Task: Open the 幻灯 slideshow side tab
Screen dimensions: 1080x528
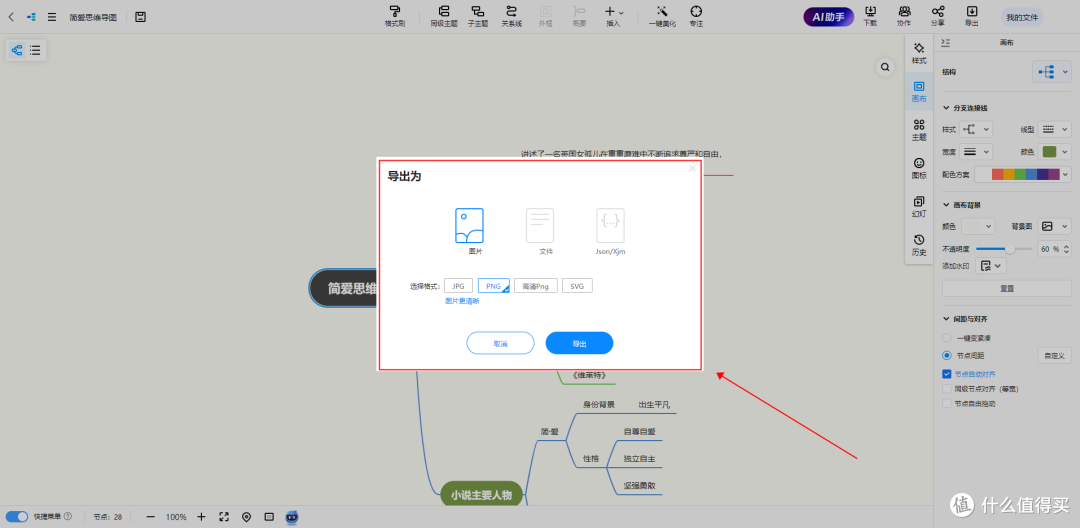Action: pos(919,207)
